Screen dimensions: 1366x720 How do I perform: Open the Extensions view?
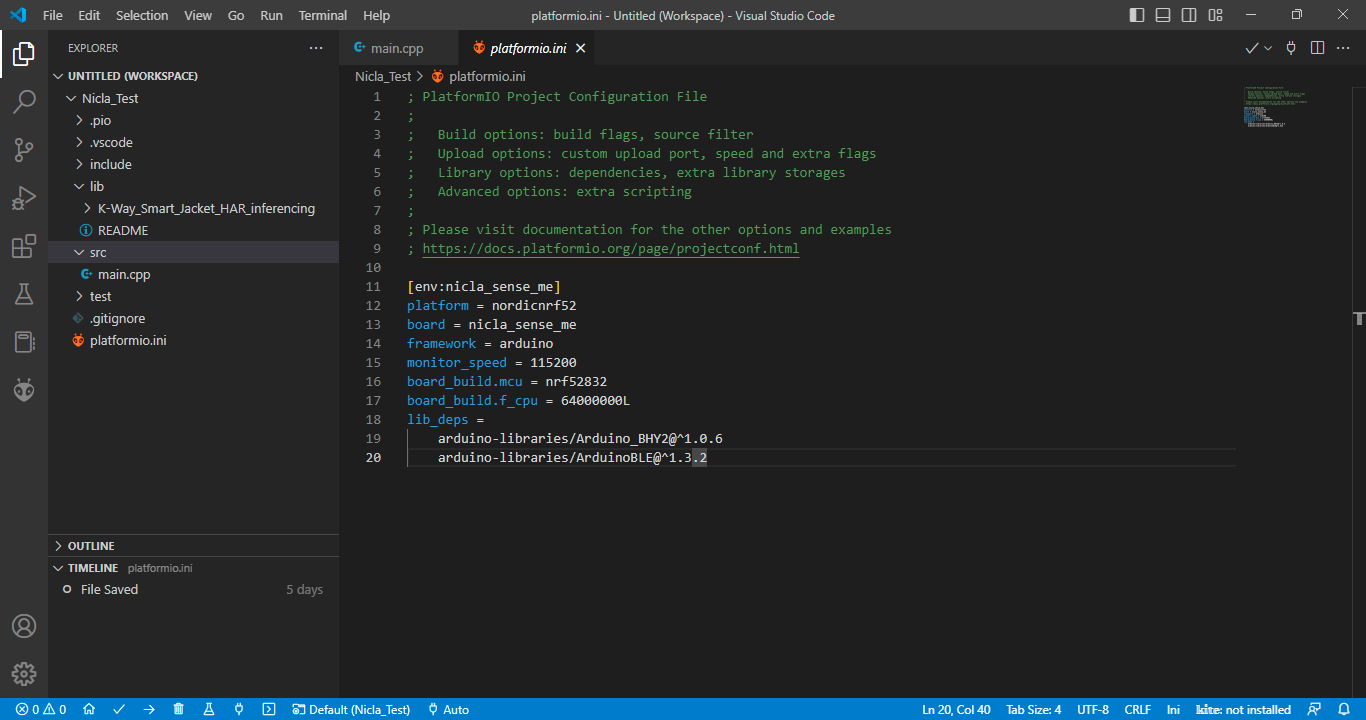tap(24, 247)
